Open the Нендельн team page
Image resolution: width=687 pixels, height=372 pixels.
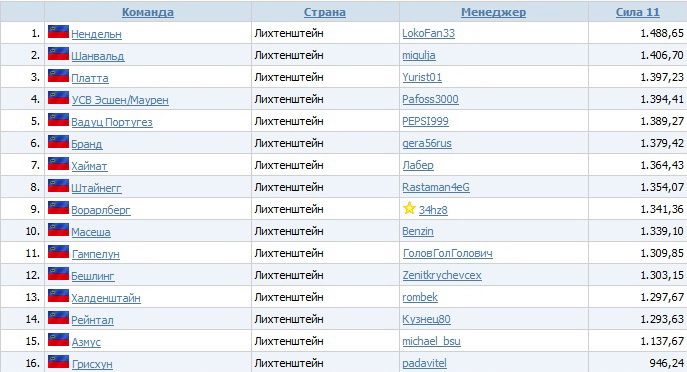96,34
